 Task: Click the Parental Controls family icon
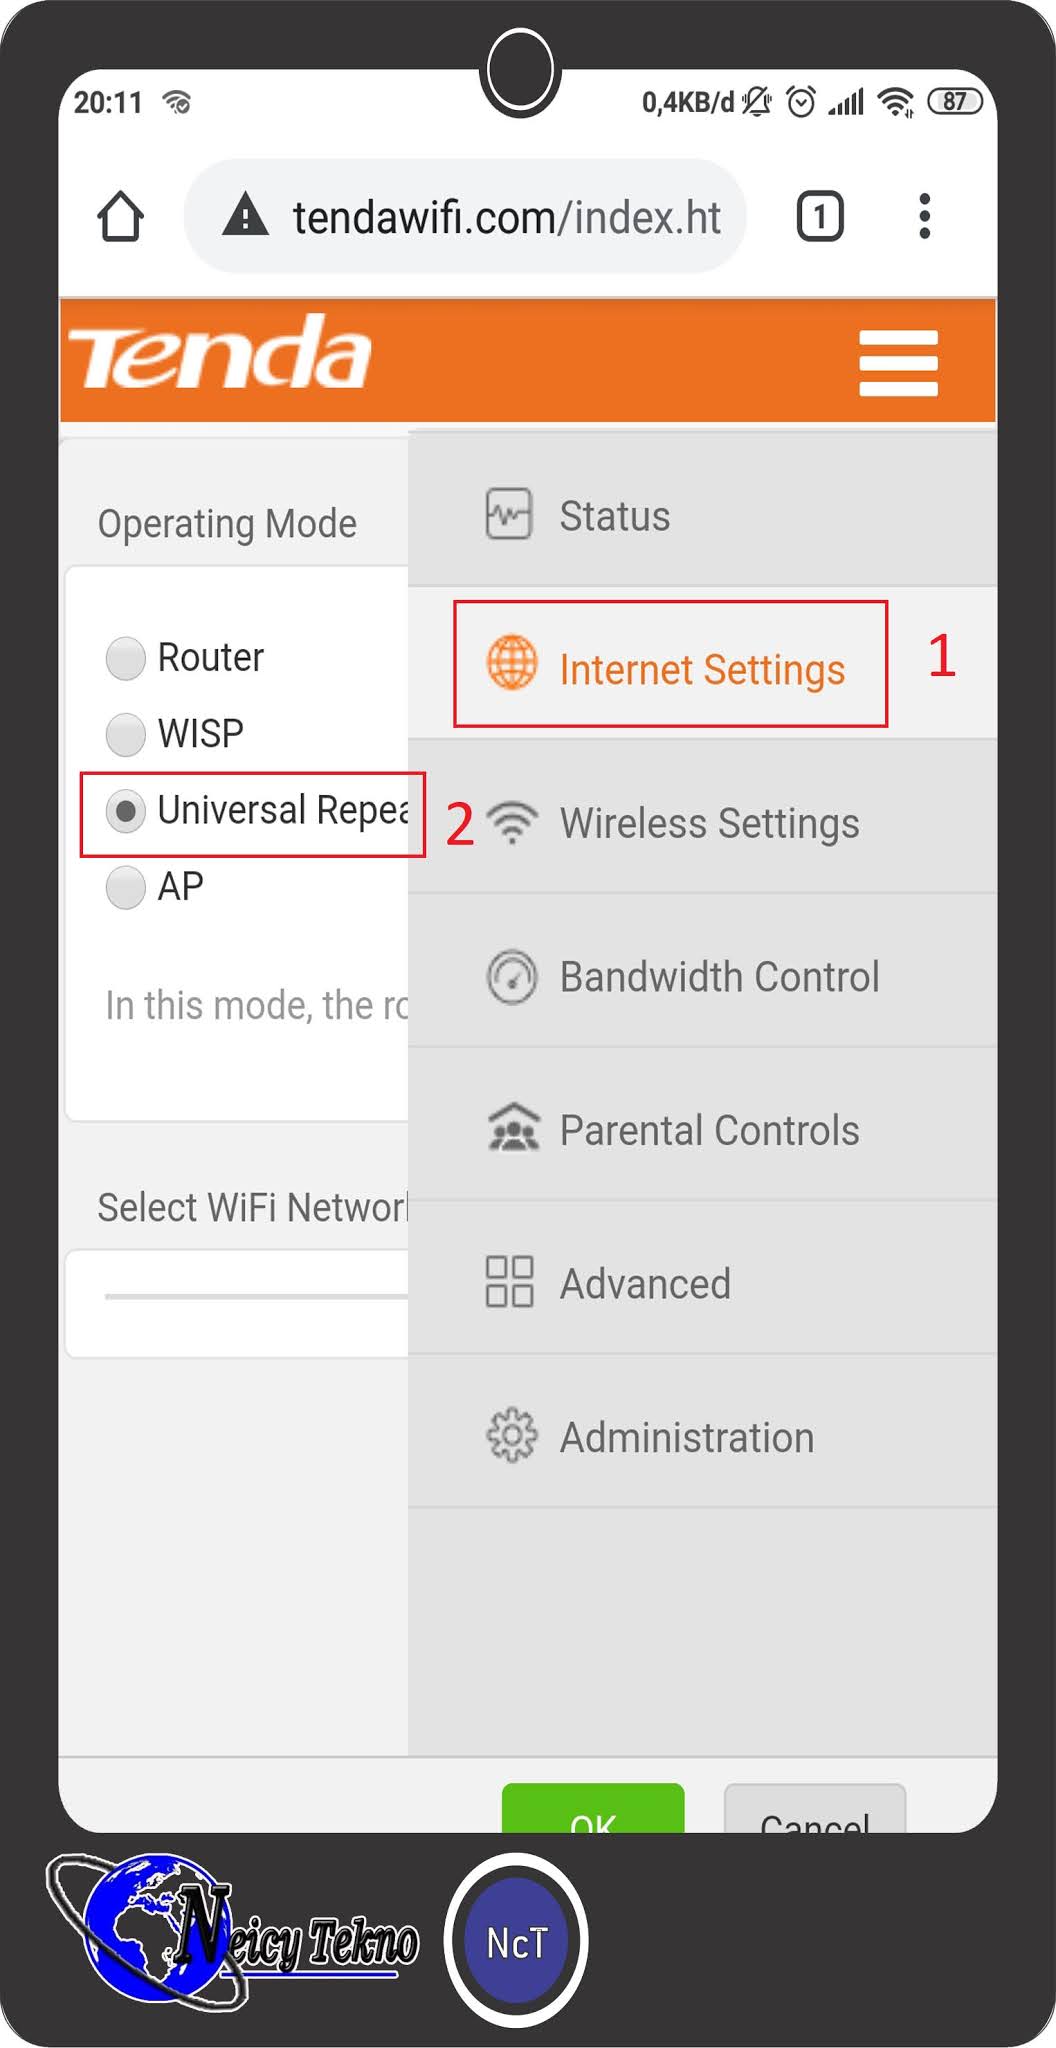pos(513,1129)
